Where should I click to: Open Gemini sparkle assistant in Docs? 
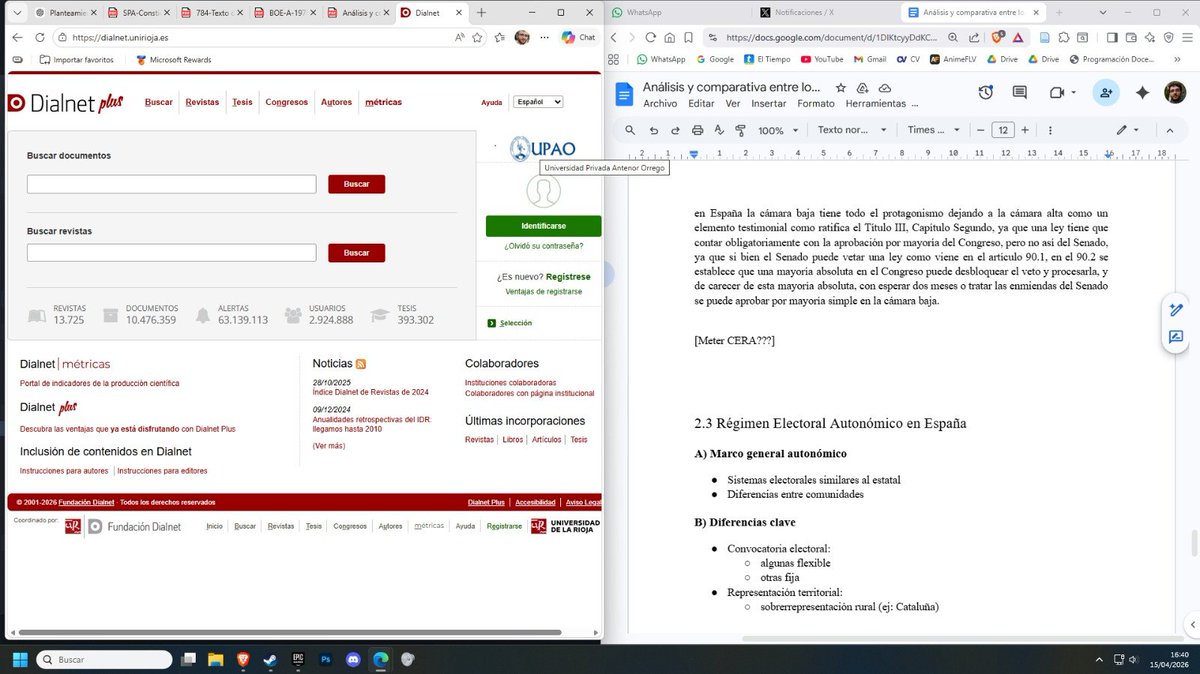[x=1142, y=93]
